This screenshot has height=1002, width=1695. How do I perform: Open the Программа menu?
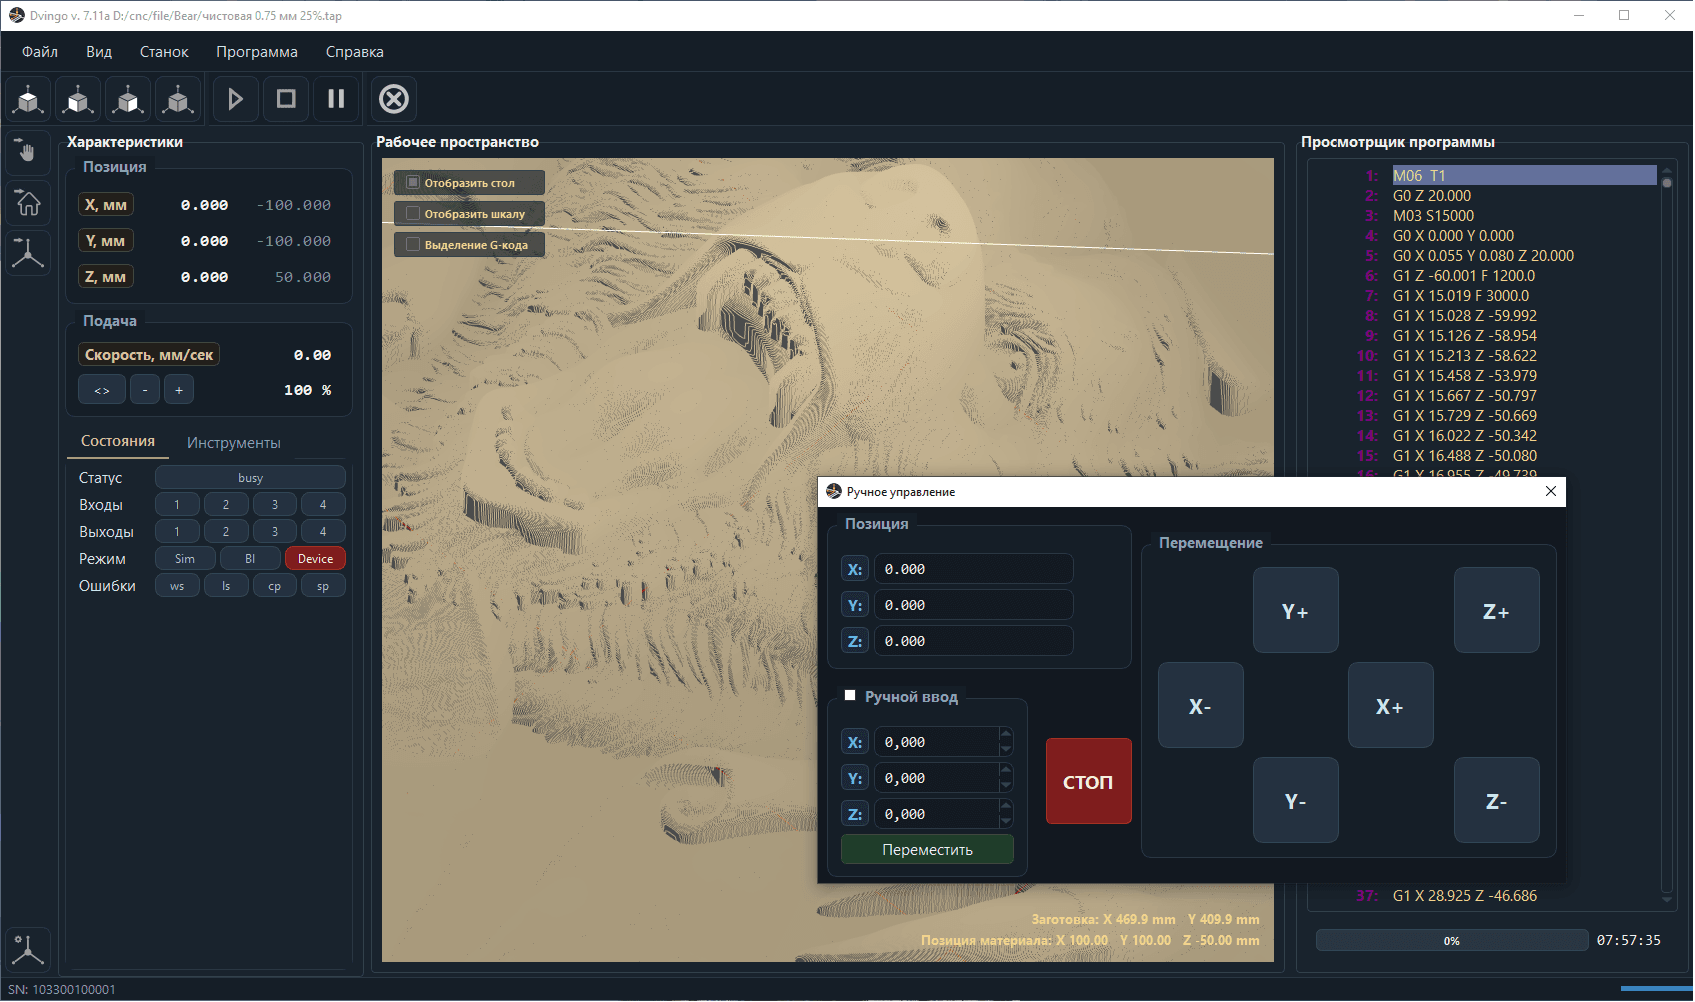(257, 52)
